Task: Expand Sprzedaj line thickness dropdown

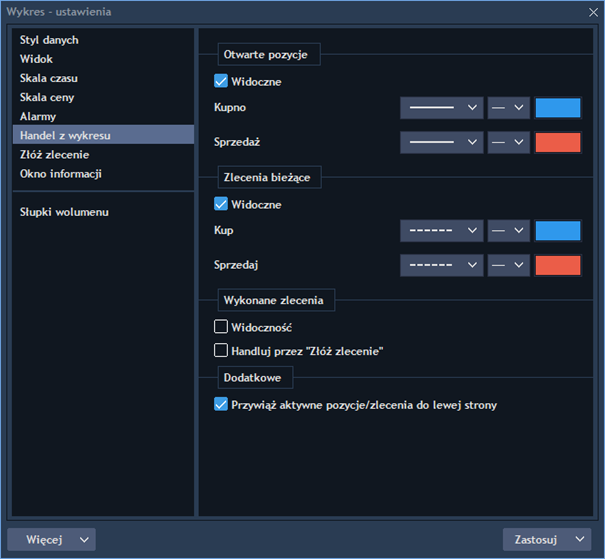Action: (x=508, y=265)
